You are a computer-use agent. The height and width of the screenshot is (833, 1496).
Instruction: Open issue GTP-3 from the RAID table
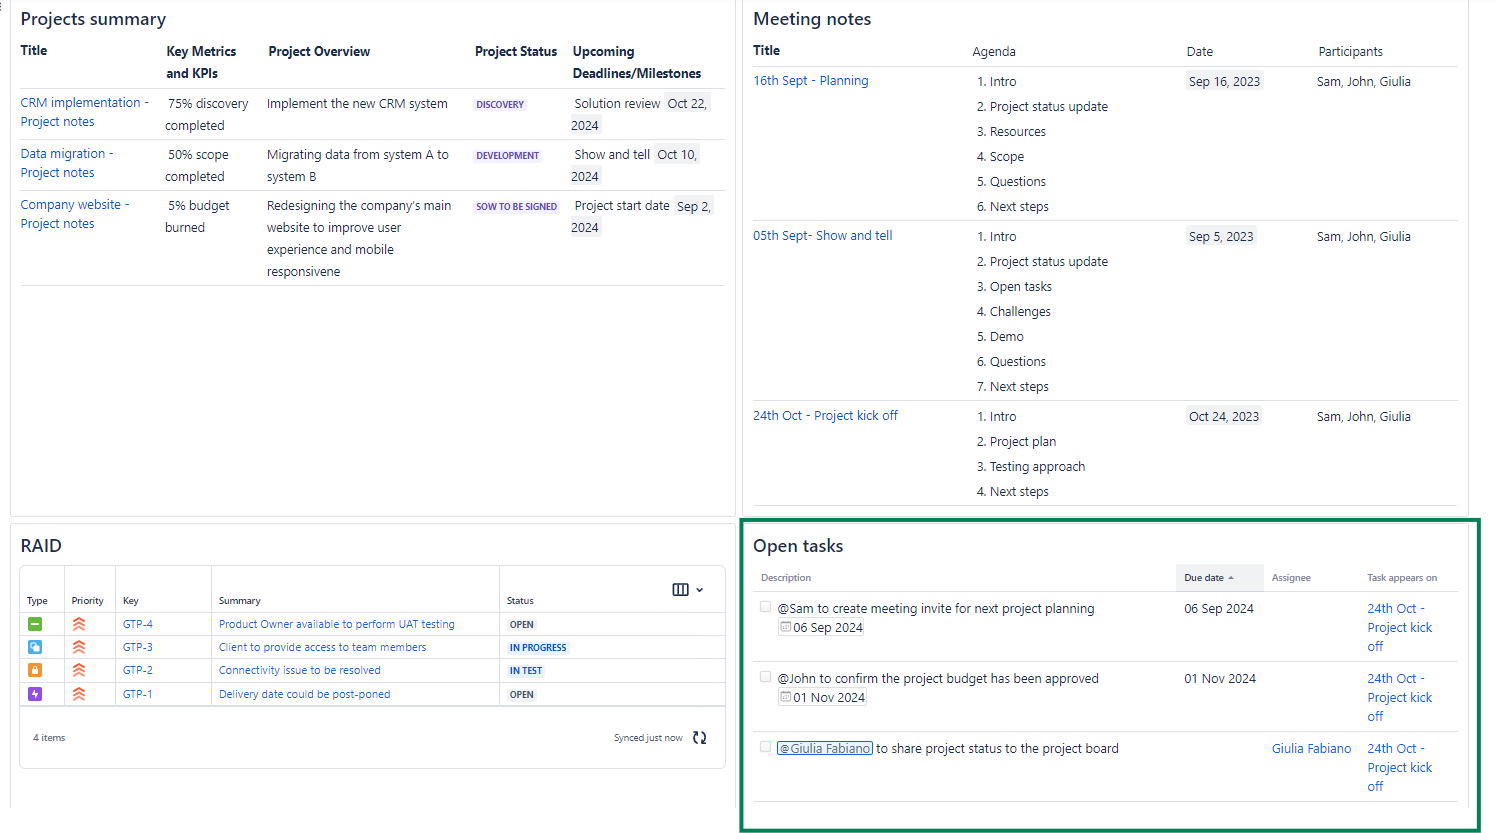137,647
